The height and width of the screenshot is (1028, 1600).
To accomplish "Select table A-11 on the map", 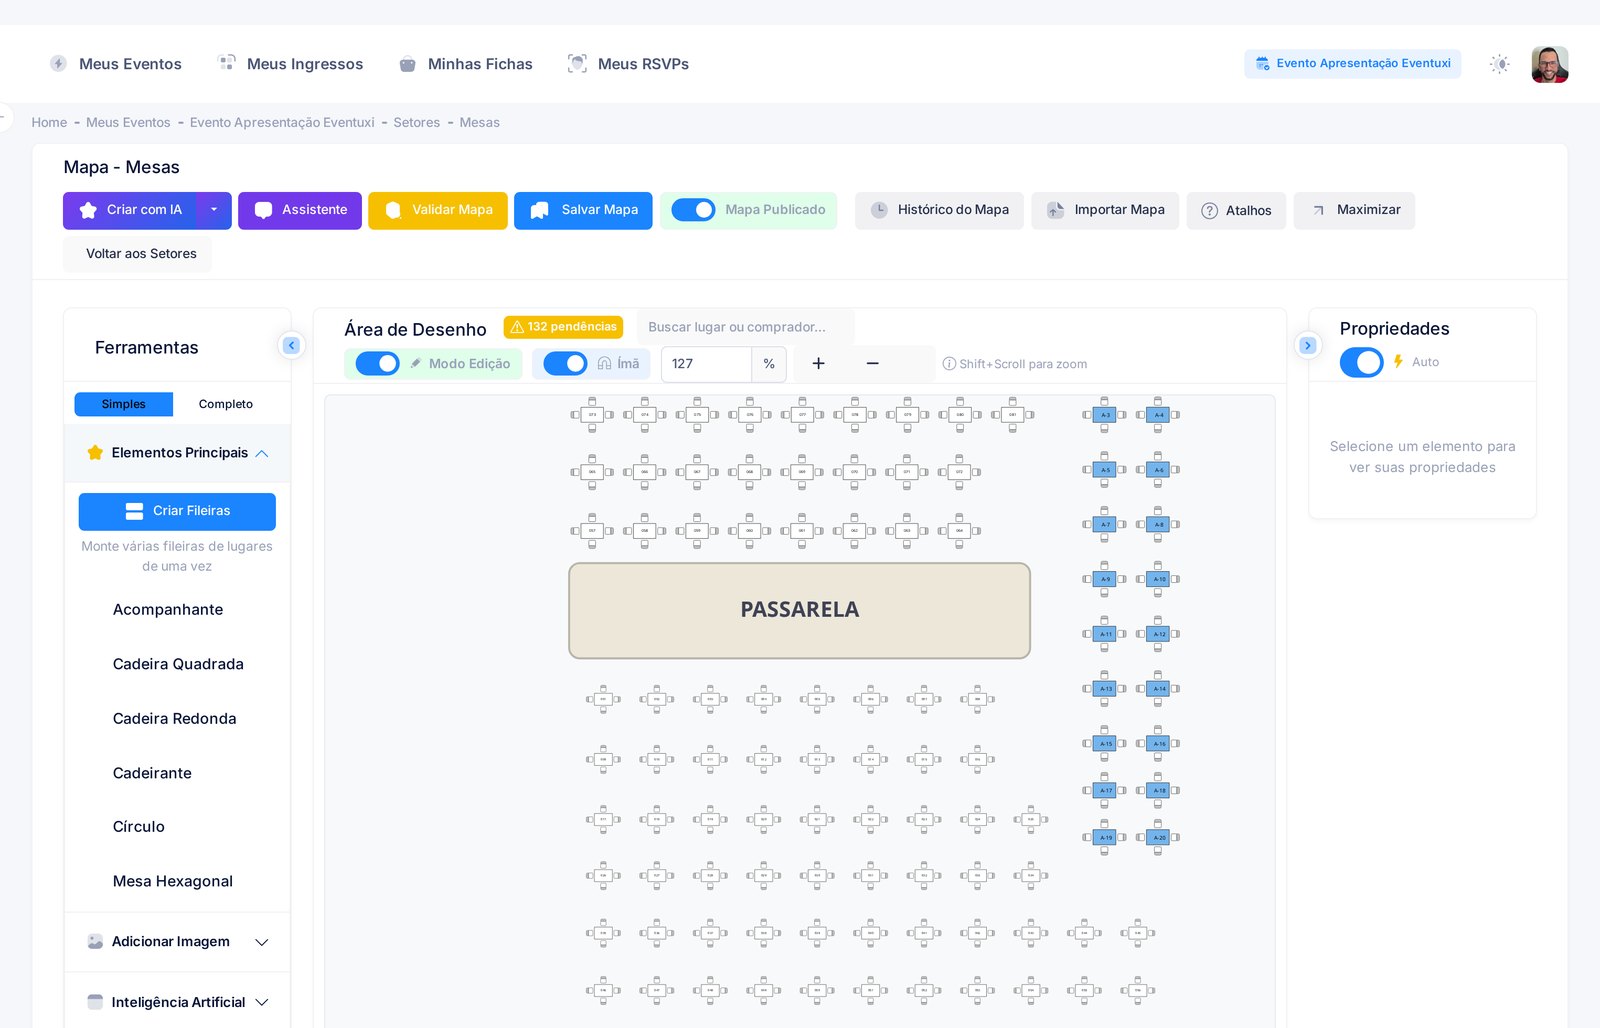I will pos(1105,634).
